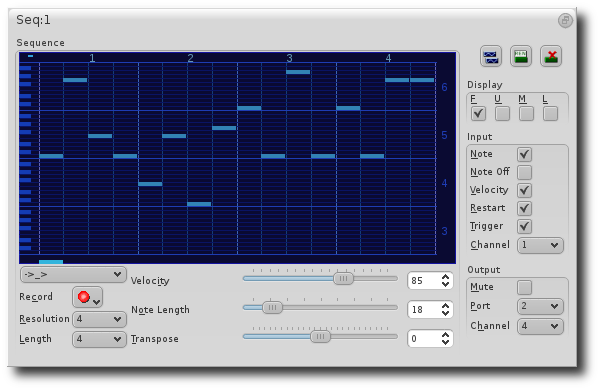Click the clone sequencer module icon
This screenshot has width=600, height=390.
(x=491, y=56)
